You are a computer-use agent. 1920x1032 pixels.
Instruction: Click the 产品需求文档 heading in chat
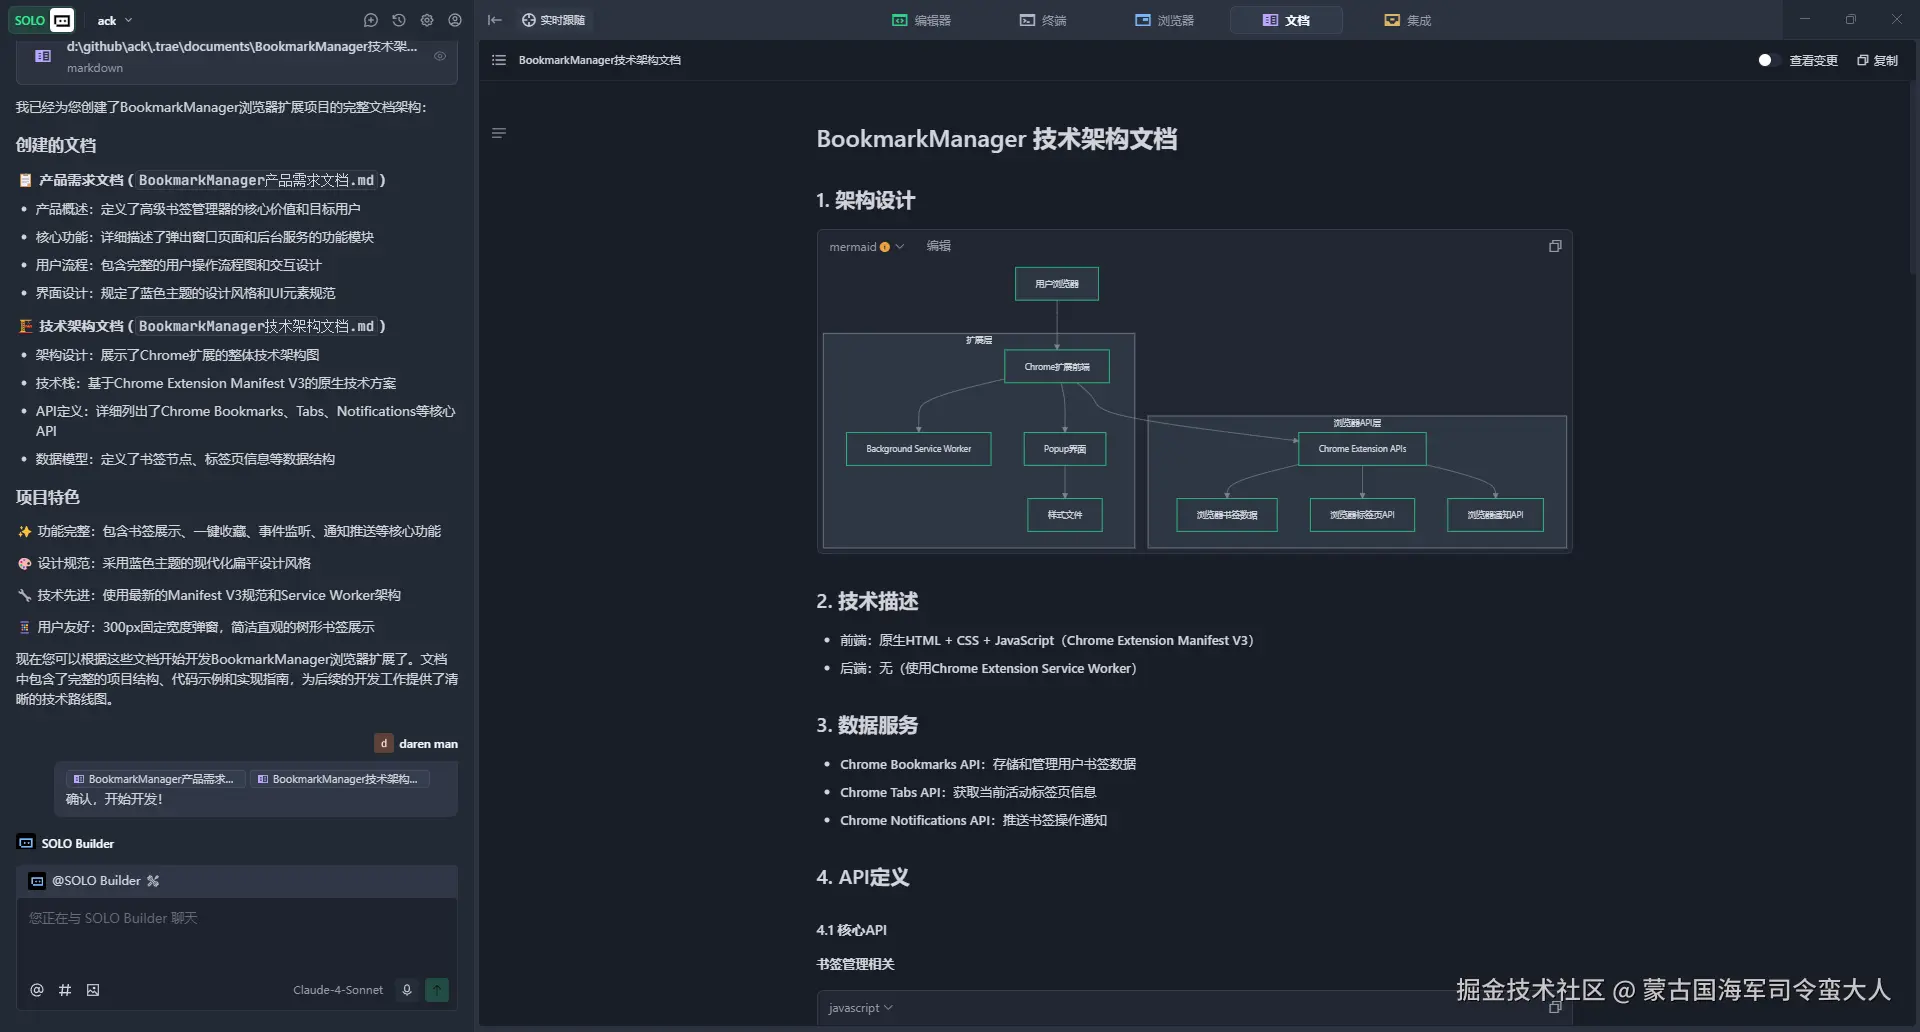201,180
